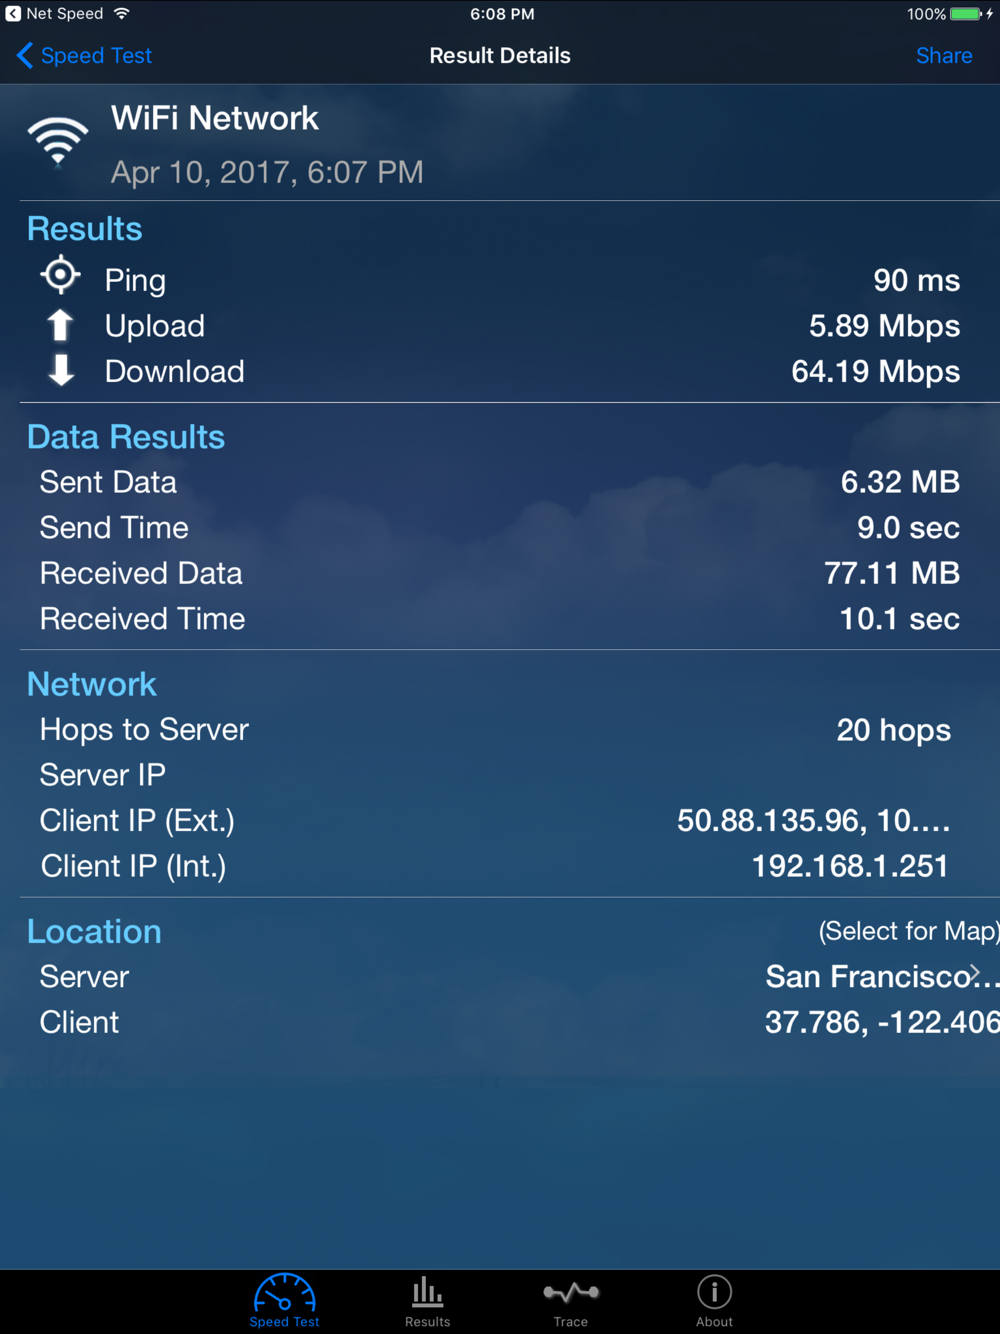Switch to the Trace tab
1000x1334 pixels.
point(571,1301)
